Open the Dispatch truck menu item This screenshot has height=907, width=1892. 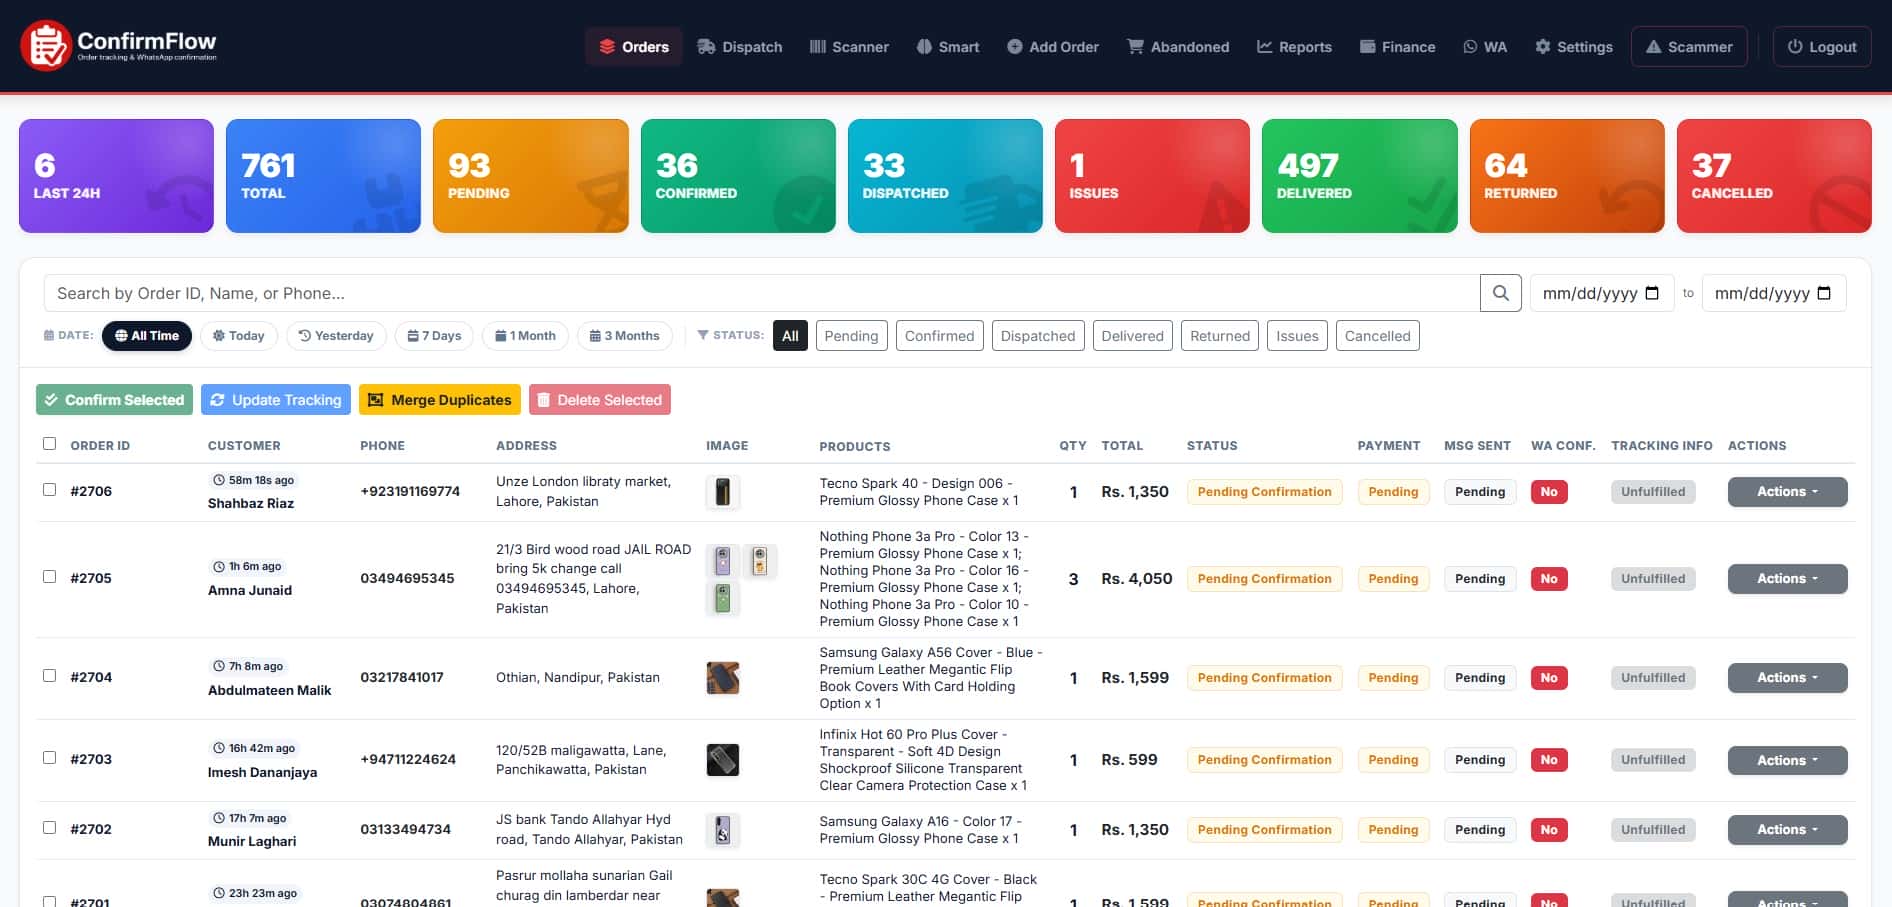pos(740,47)
